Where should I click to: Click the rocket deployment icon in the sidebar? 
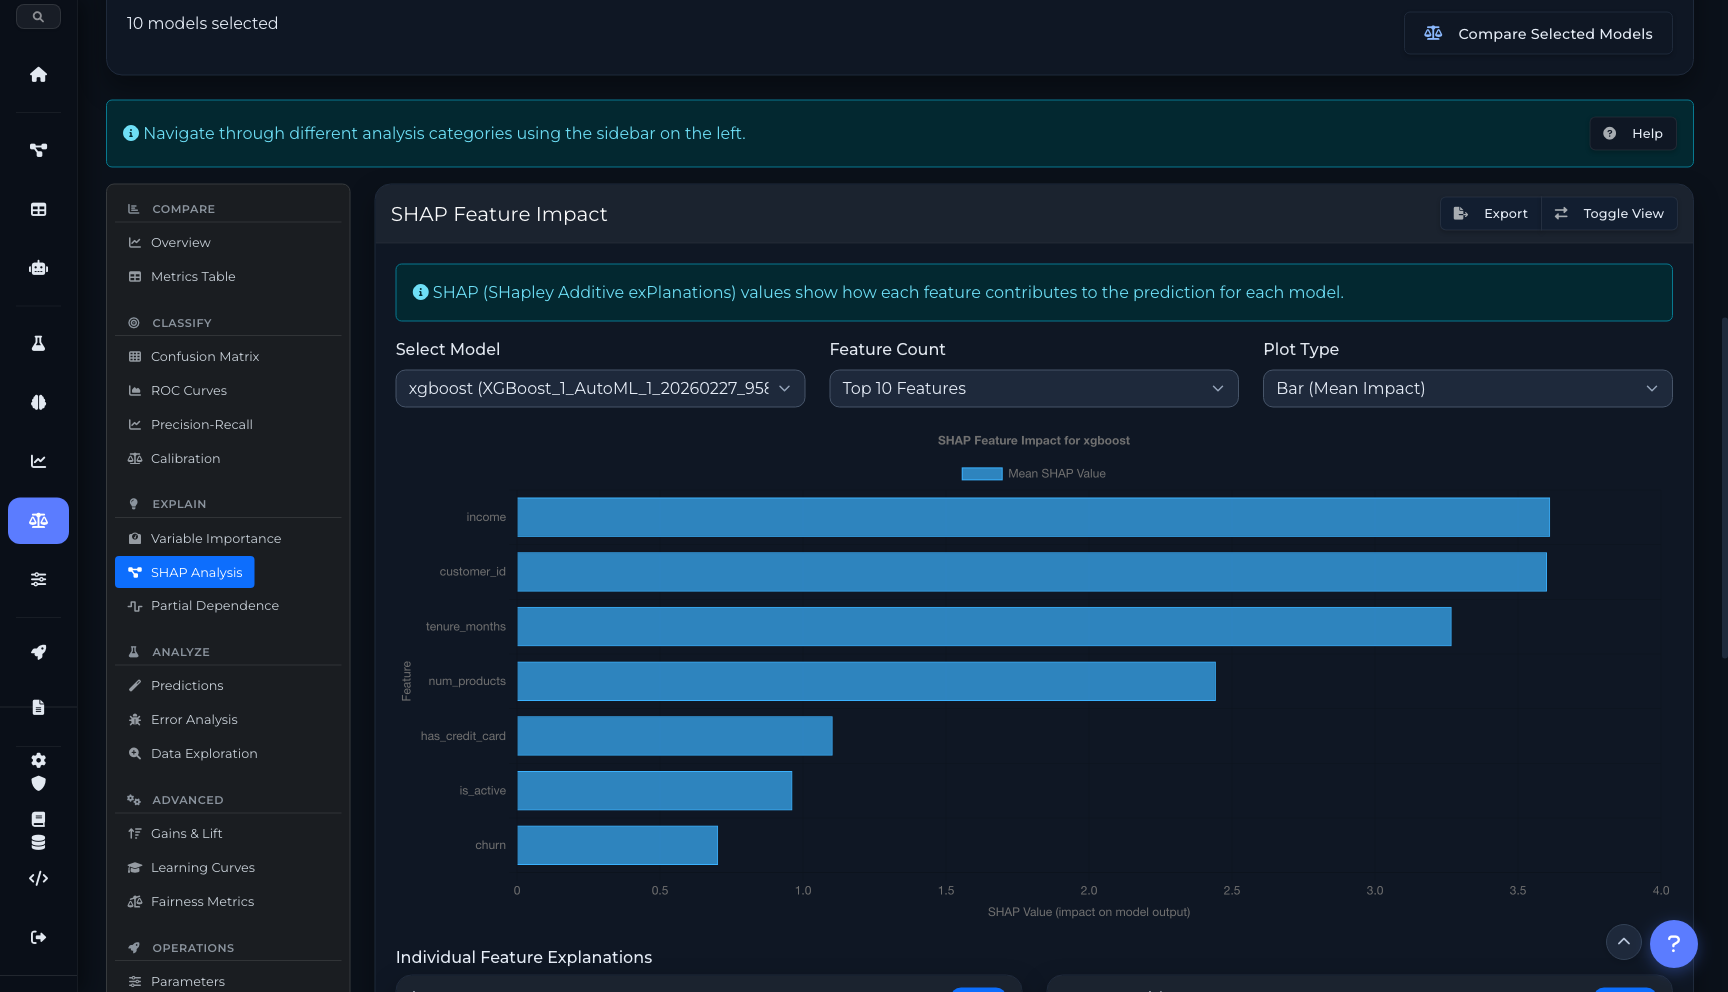(38, 651)
